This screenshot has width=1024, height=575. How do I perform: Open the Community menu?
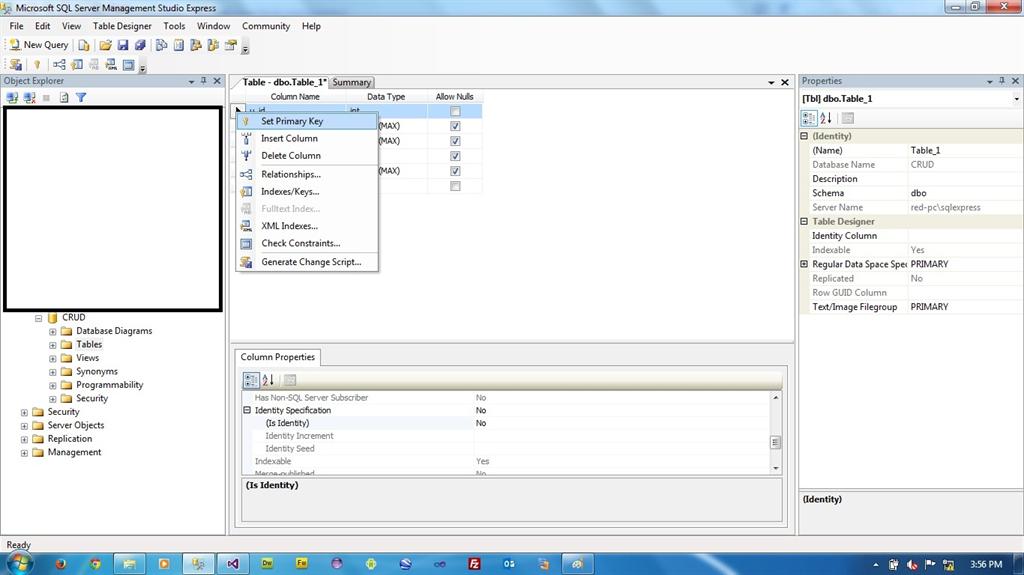266,26
